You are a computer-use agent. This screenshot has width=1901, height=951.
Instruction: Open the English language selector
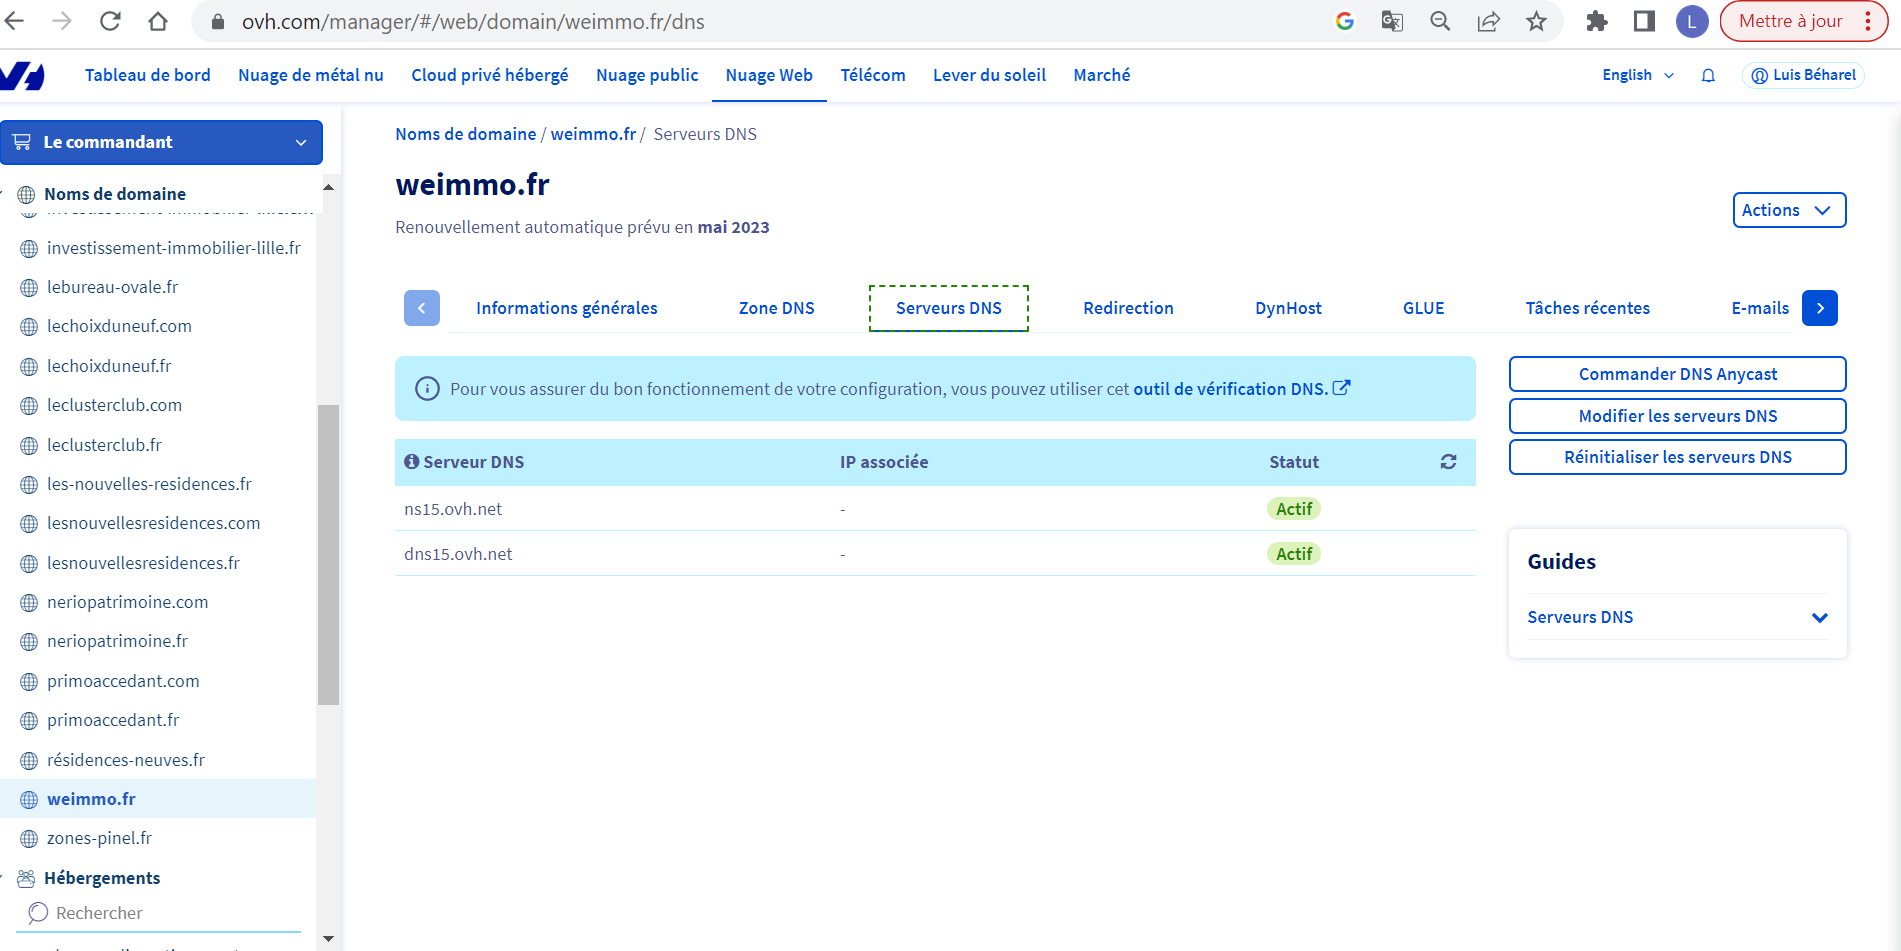coord(1637,76)
